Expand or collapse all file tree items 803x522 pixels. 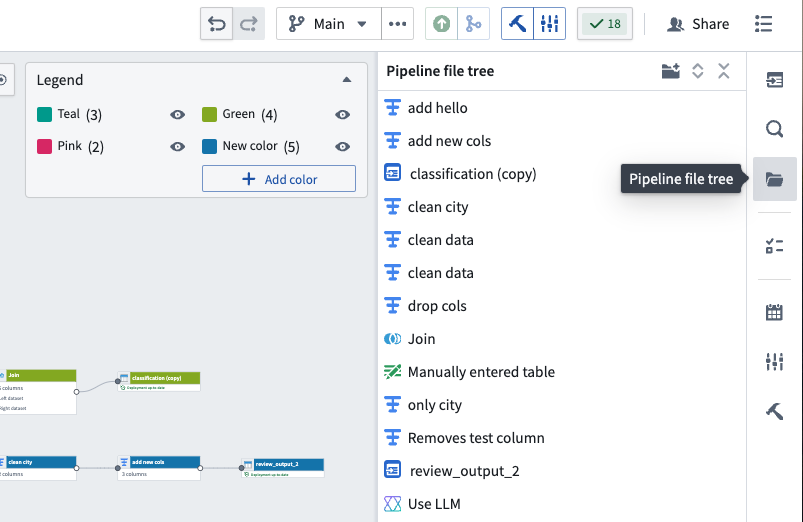(x=698, y=71)
